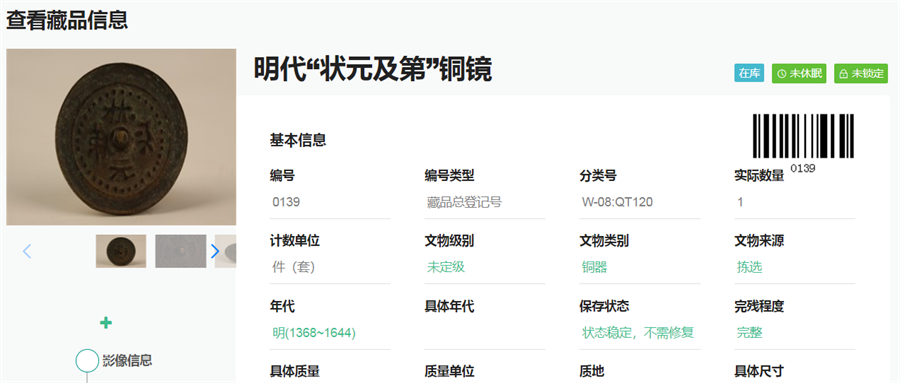Click the green plus icon
This screenshot has width=900, height=383.
pos(106,323)
